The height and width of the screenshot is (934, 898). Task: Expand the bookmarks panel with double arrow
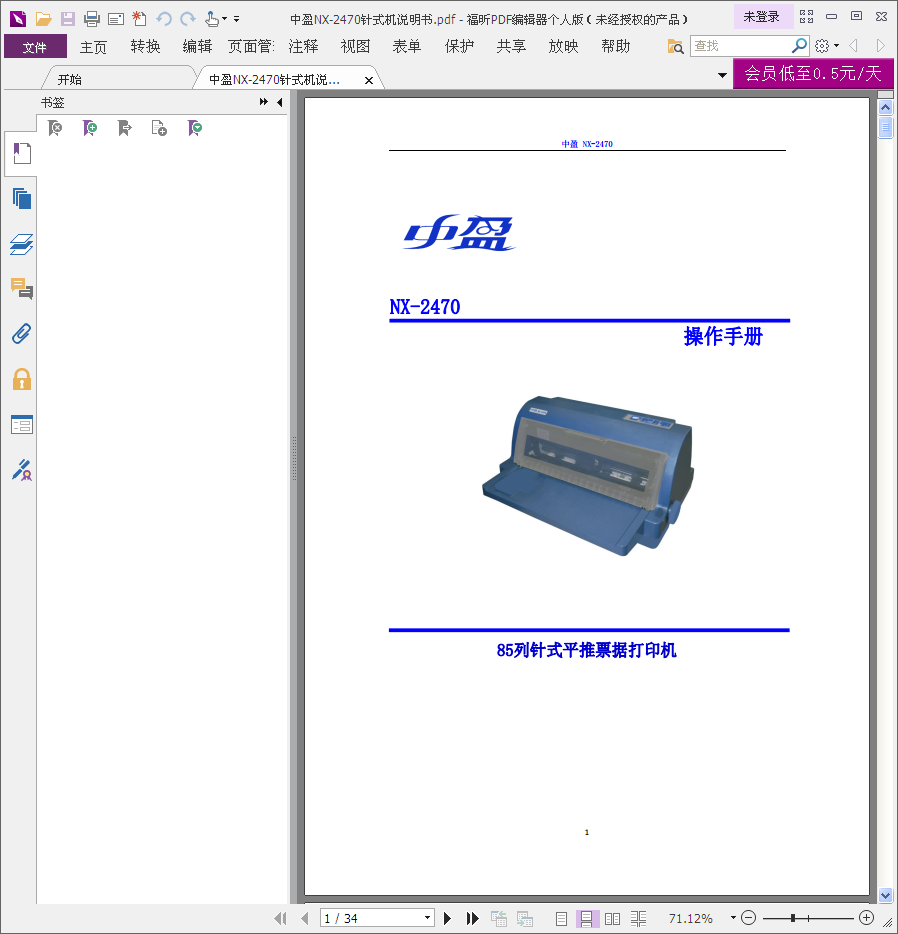point(263,102)
